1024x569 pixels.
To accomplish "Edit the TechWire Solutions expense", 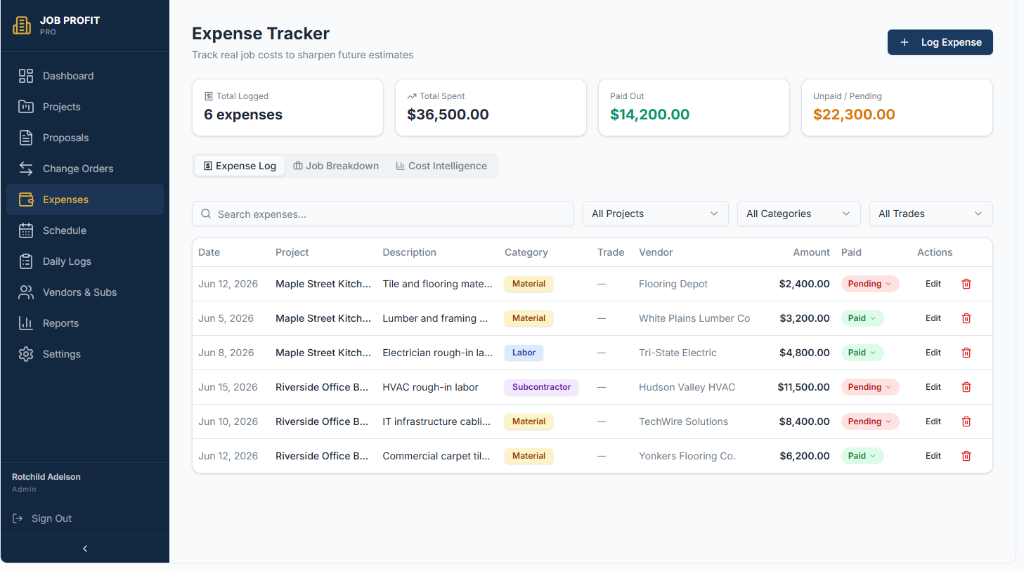I will [933, 421].
